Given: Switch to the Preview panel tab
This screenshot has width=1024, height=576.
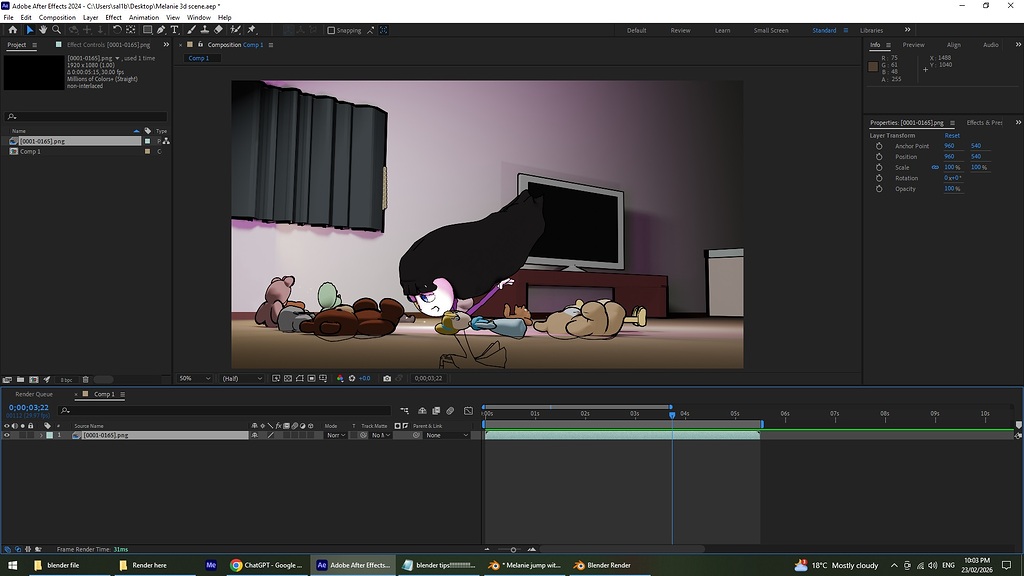Looking at the screenshot, I should [913, 45].
